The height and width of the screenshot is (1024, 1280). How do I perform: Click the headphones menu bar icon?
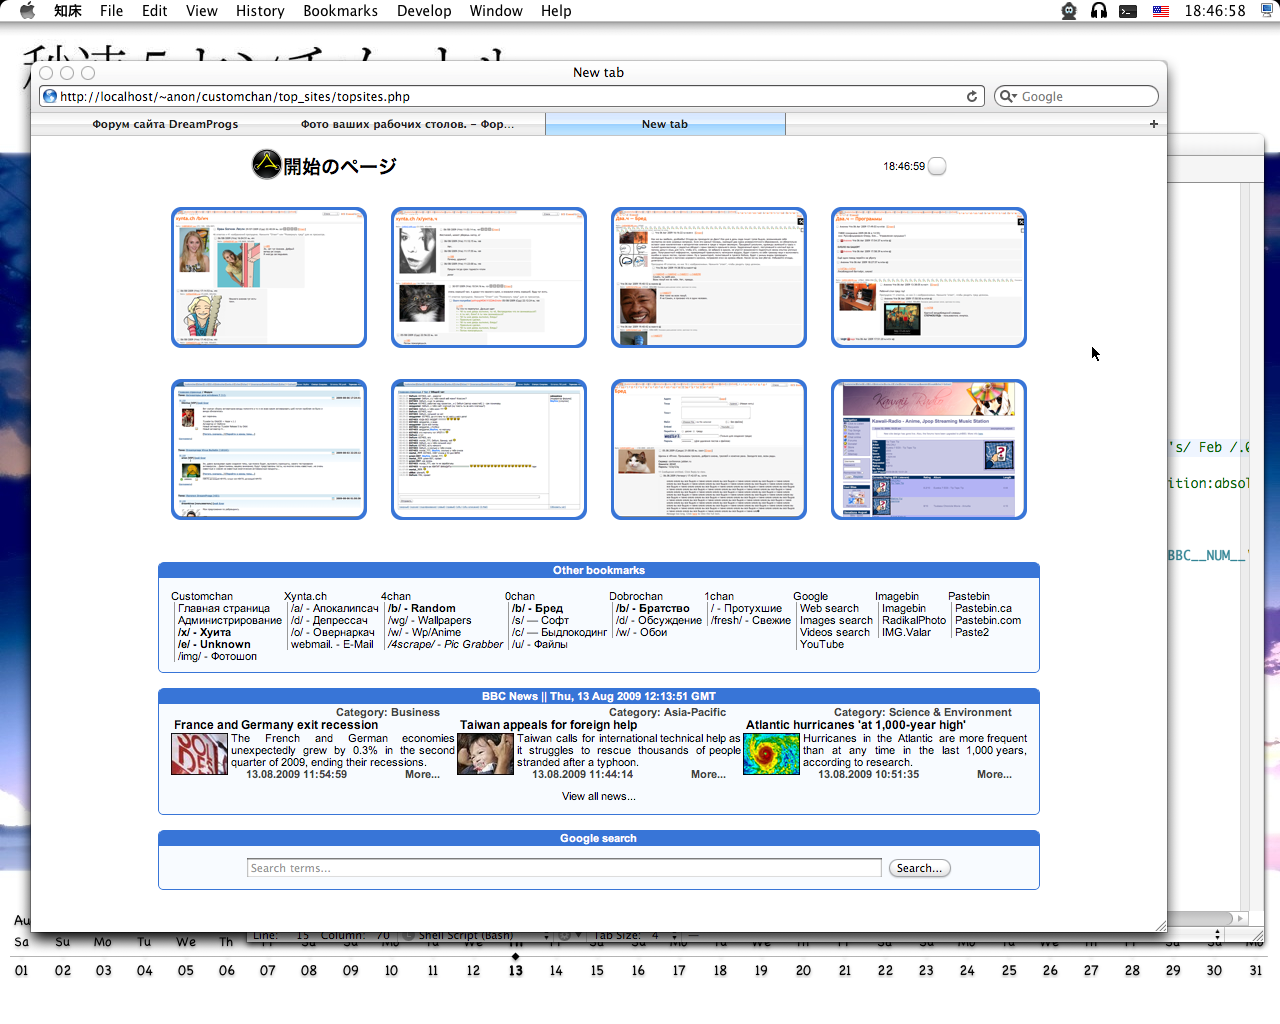point(1099,11)
